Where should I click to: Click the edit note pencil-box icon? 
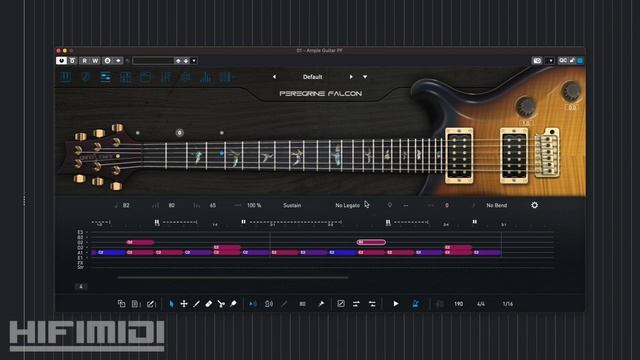click(151, 304)
